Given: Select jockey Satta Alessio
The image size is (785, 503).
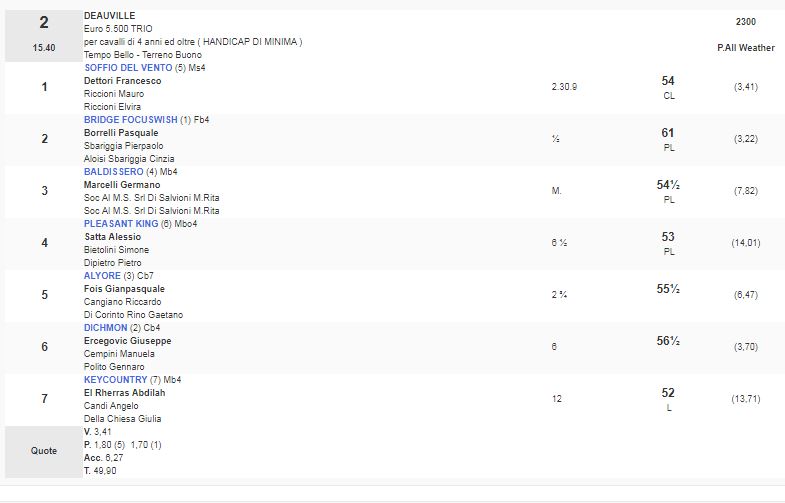Looking at the screenshot, I should pyautogui.click(x=112, y=237).
